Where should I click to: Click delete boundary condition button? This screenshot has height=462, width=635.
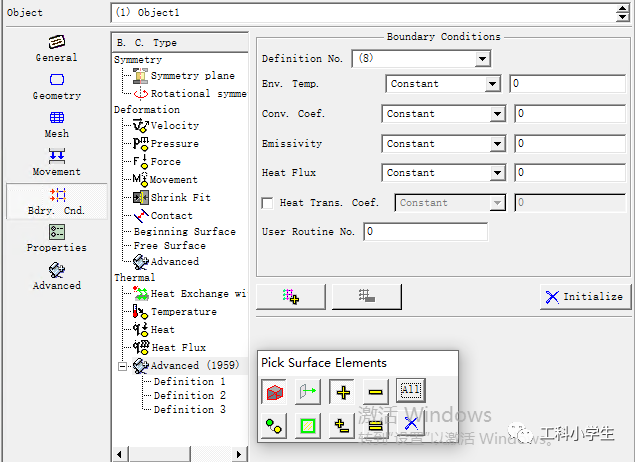pos(367,296)
